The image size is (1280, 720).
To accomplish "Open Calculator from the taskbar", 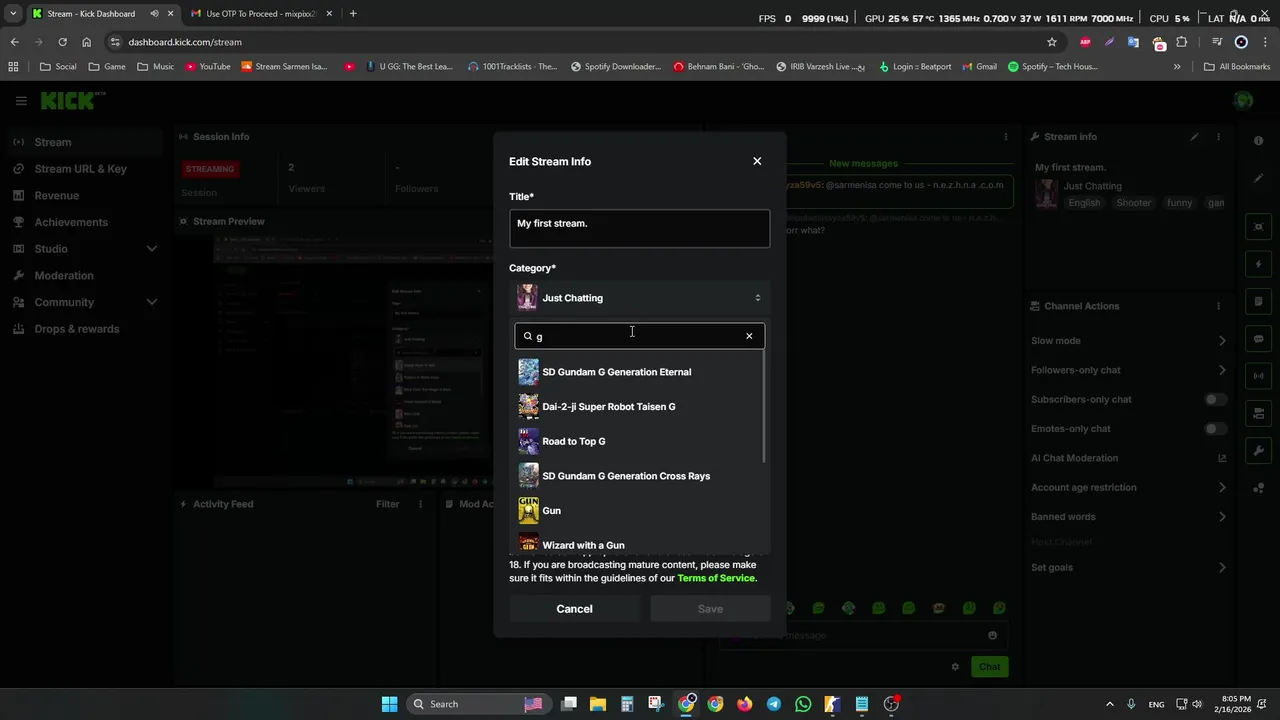I will pyautogui.click(x=626, y=704).
